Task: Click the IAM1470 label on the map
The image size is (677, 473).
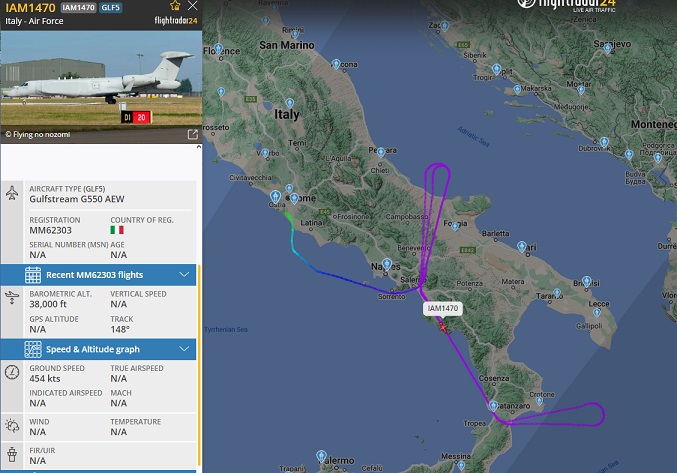Action: [443, 308]
